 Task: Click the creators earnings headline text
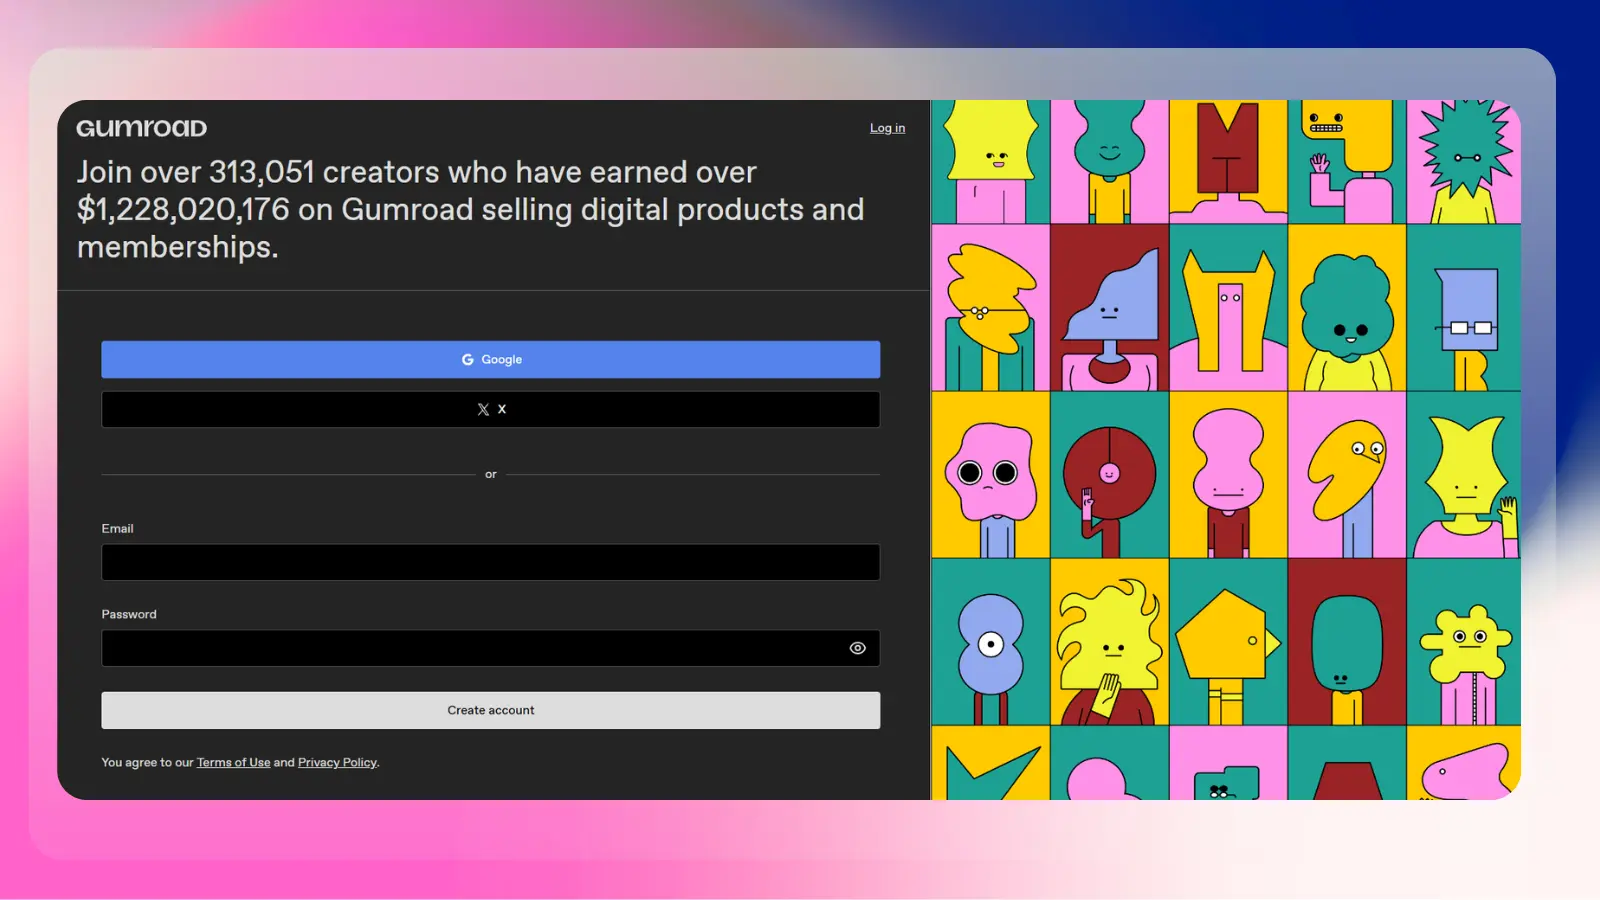pos(471,209)
